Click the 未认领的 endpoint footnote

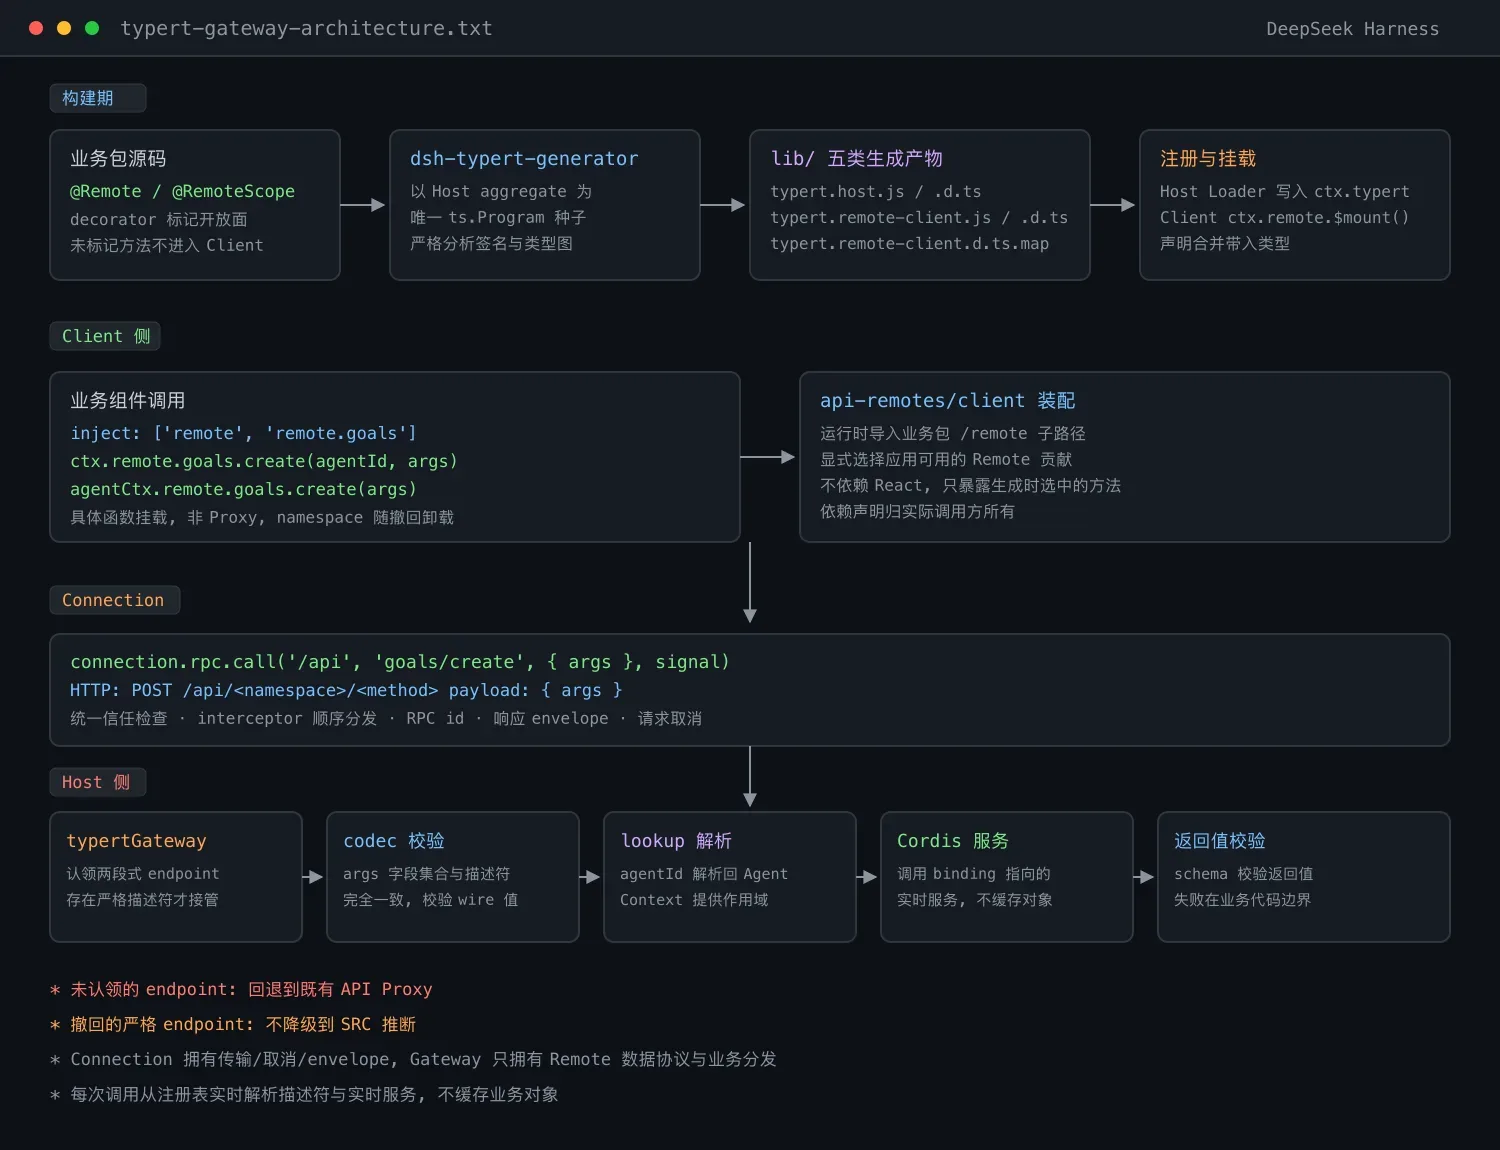click(x=241, y=989)
